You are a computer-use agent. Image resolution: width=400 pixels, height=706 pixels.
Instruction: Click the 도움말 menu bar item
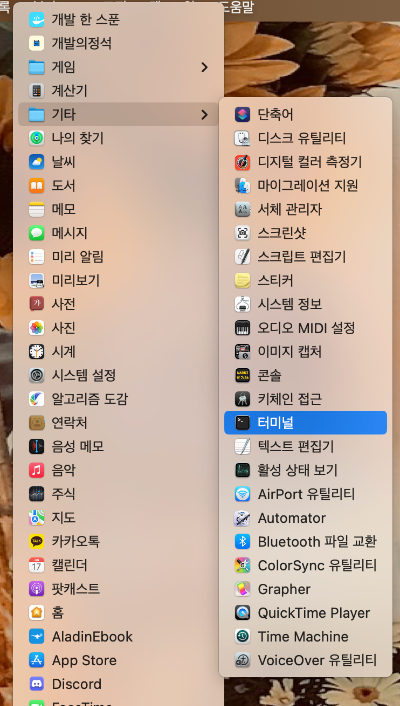pos(236,6)
